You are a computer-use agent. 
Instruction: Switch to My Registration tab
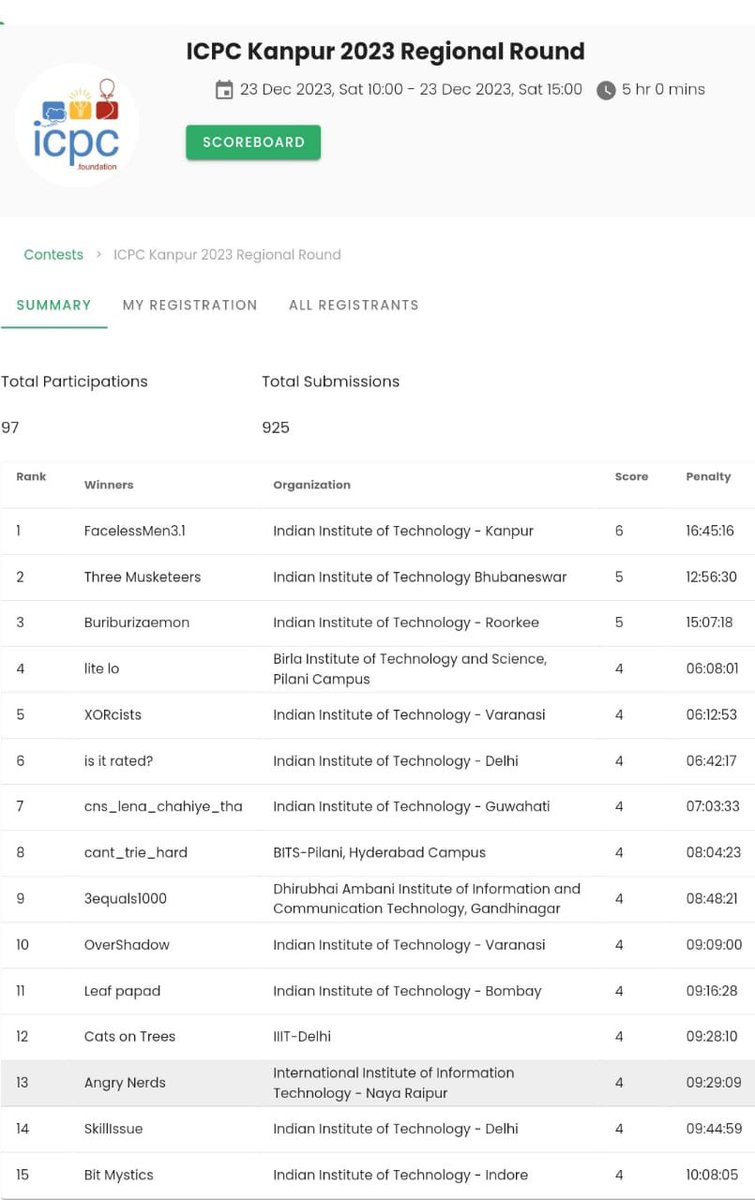190,305
